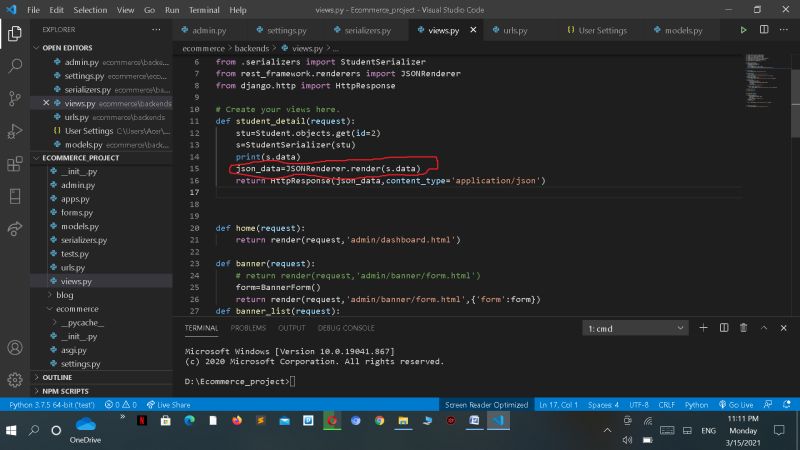Open the Terminal menu
The height and width of the screenshot is (450, 800).
(204, 10)
